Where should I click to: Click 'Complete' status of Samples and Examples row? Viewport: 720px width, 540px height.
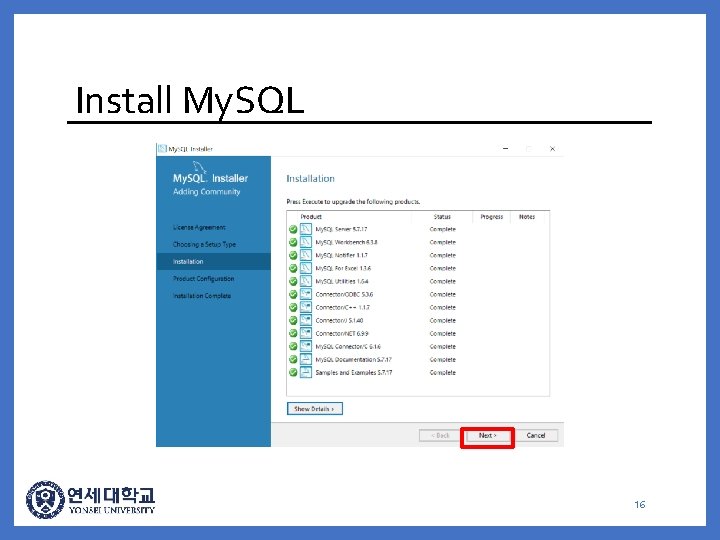coord(443,373)
